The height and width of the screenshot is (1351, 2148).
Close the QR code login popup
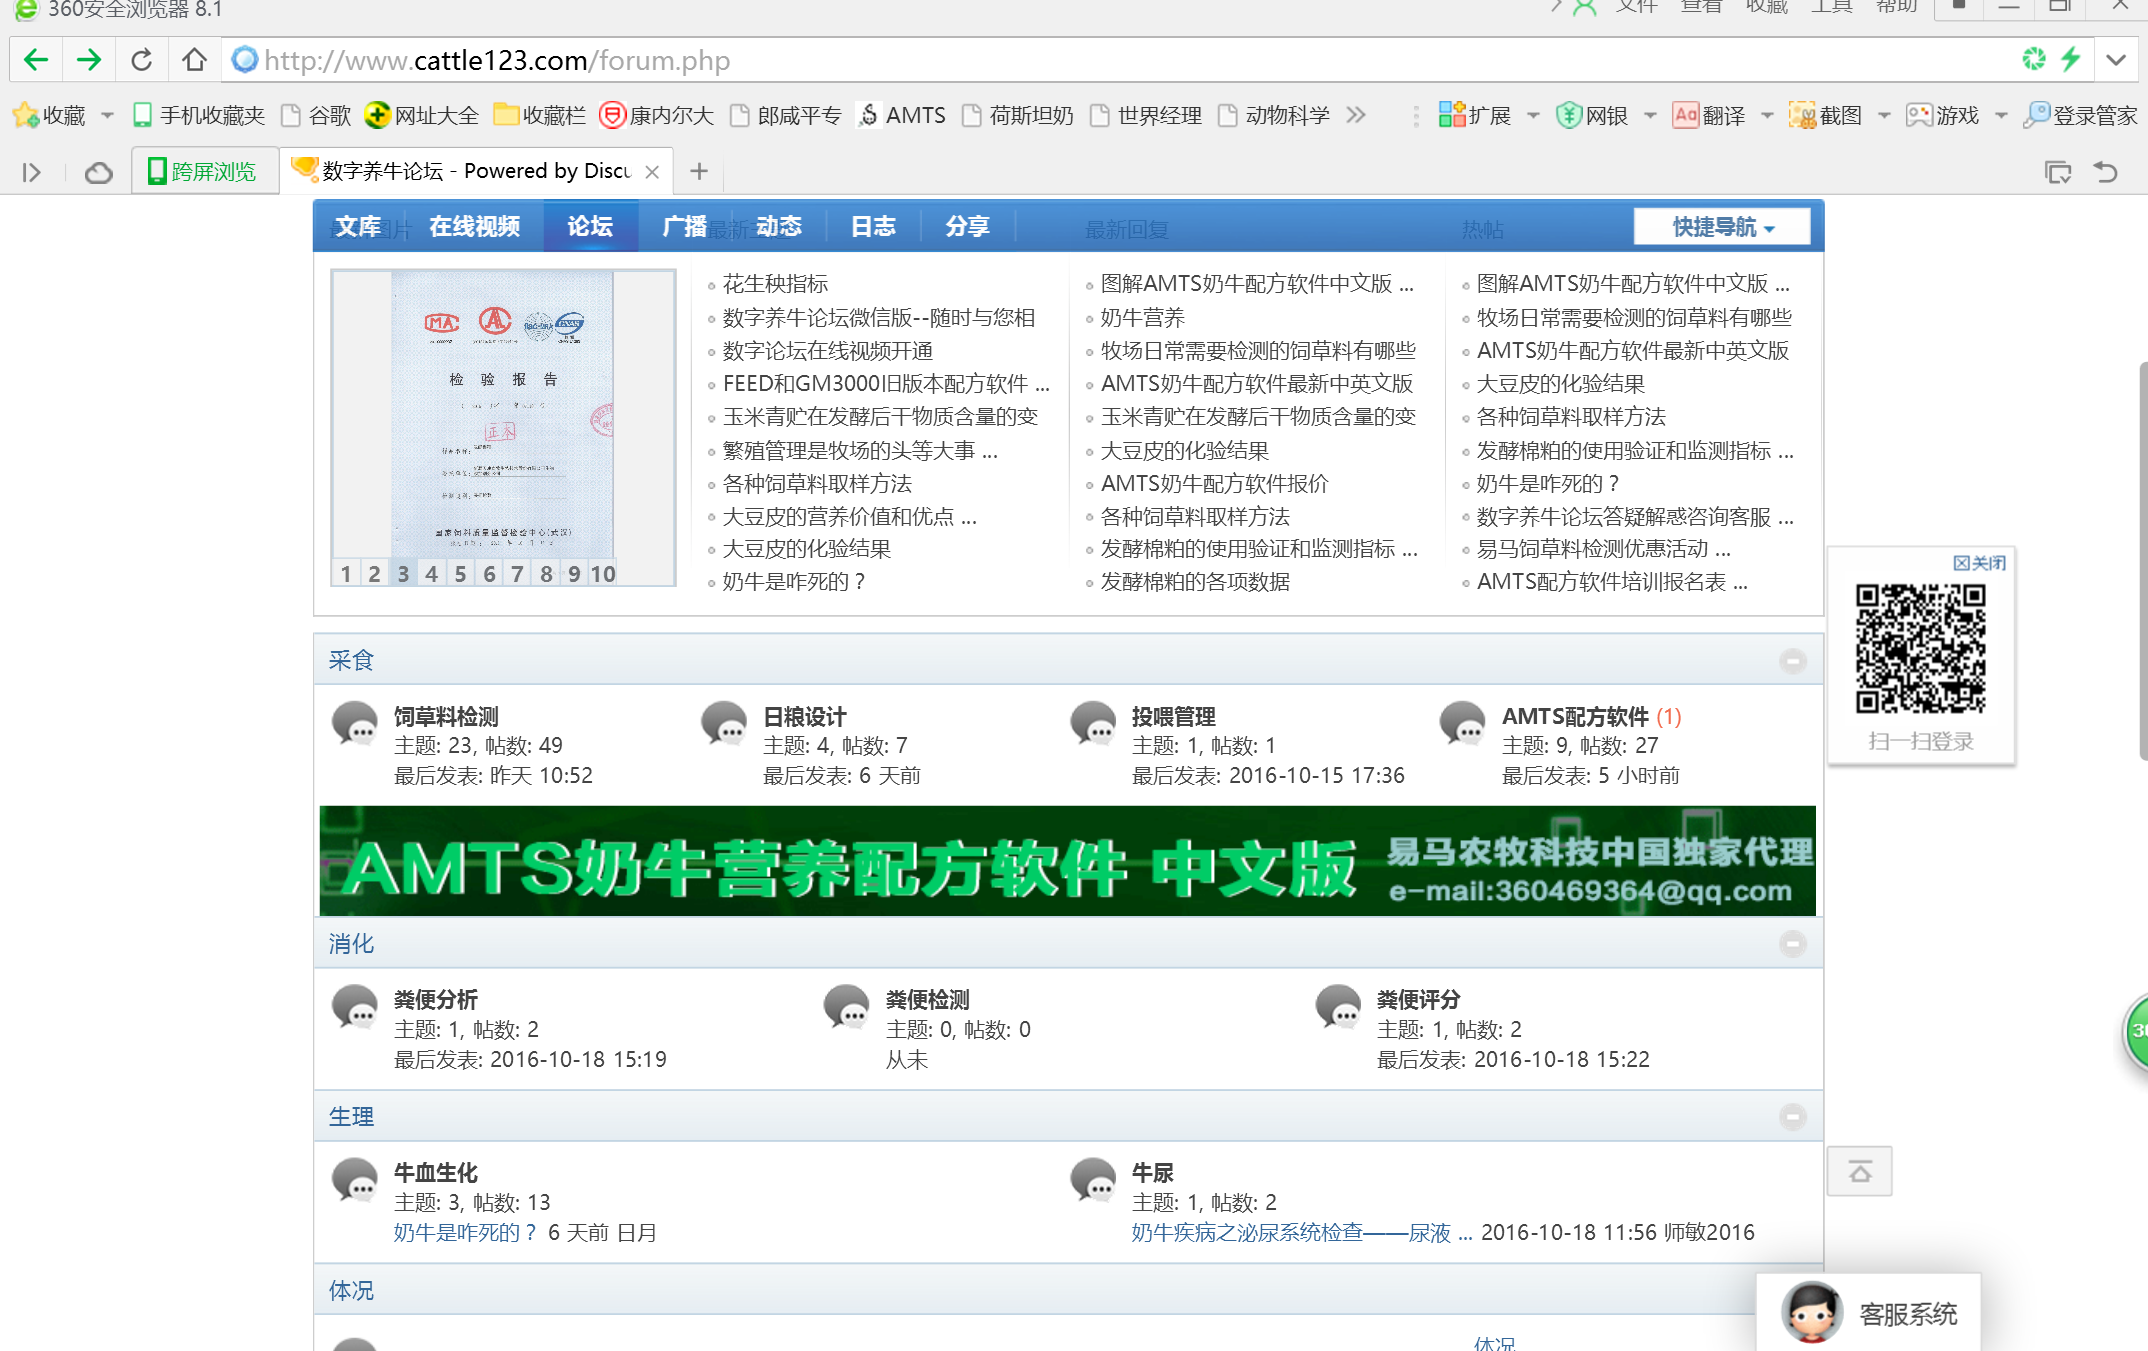point(1979,563)
